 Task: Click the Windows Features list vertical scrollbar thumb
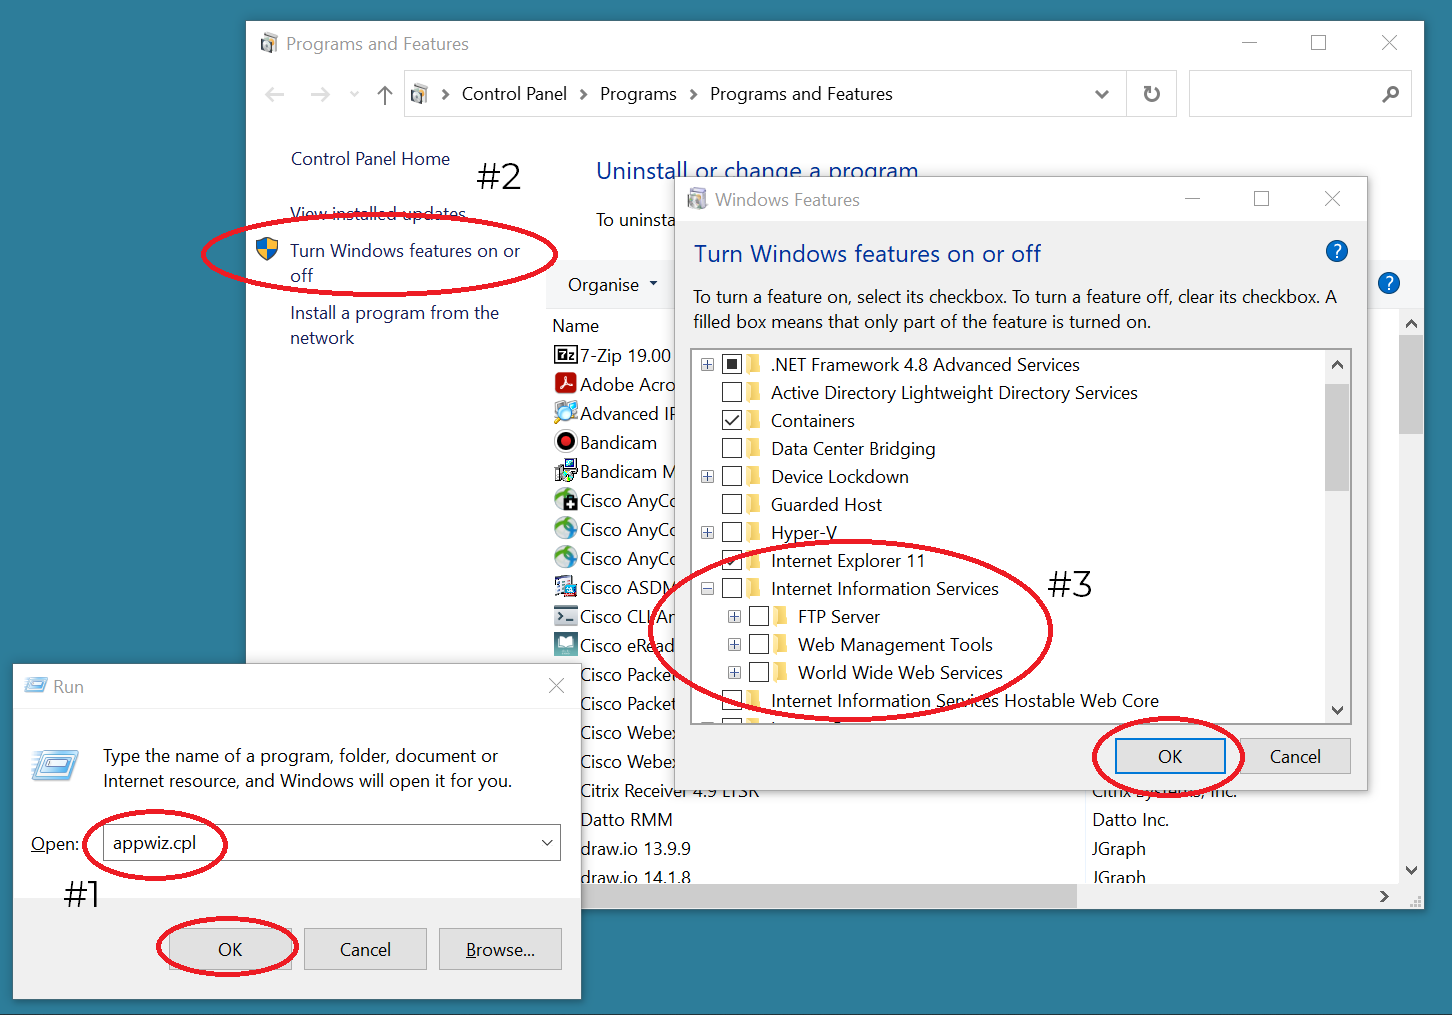tap(1337, 437)
